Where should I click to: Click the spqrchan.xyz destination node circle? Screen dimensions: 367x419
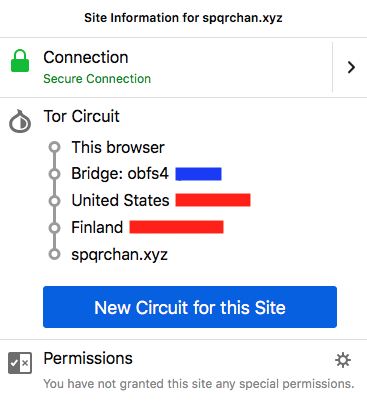pos(54,254)
